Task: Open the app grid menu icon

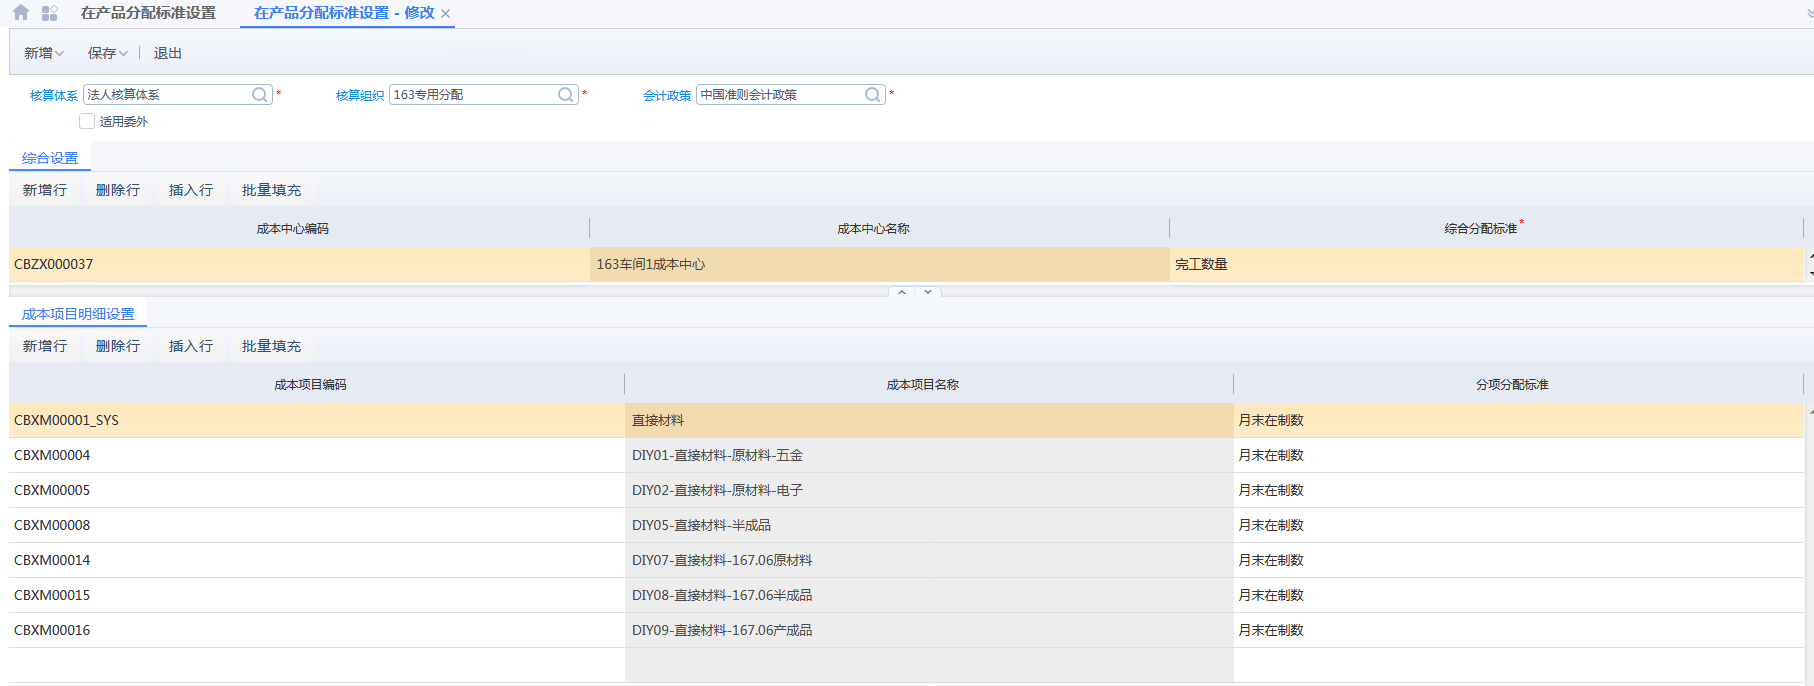Action: pyautogui.click(x=50, y=13)
